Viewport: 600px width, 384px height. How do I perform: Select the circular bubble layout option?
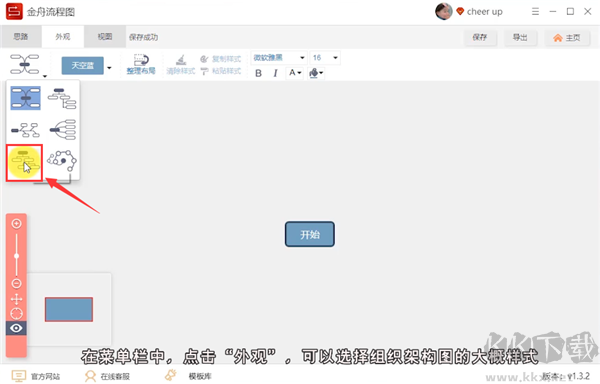[62, 161]
